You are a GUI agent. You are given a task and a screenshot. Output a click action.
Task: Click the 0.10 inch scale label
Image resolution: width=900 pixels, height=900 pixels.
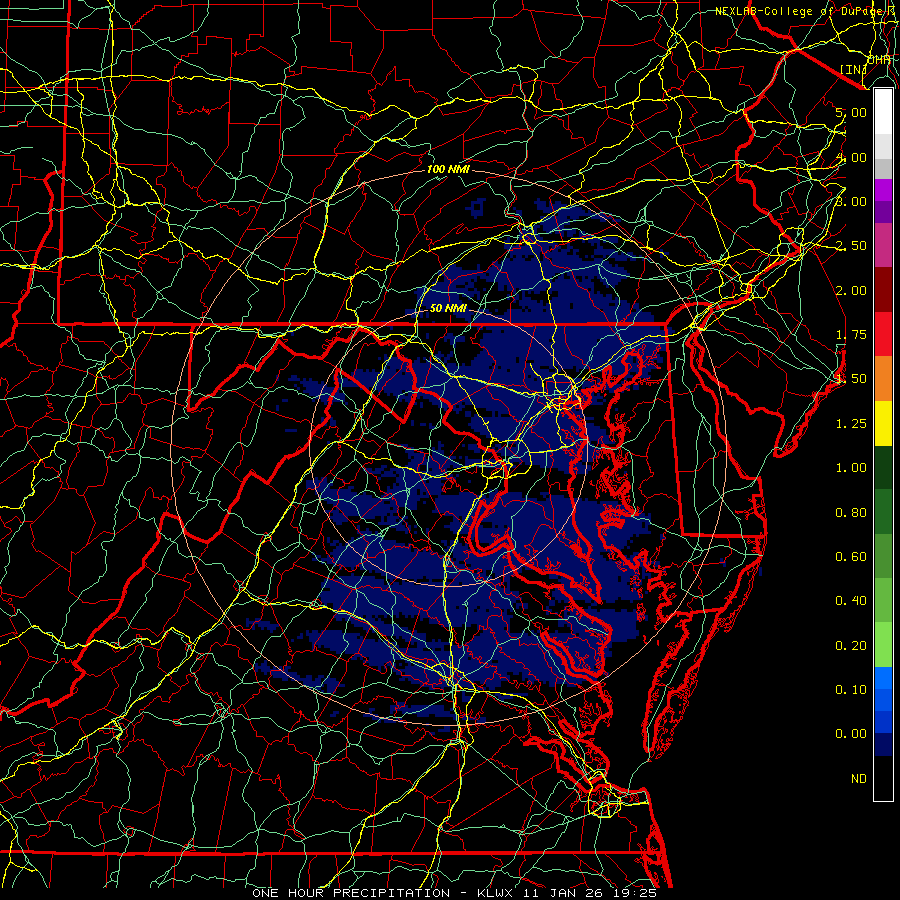pyautogui.click(x=851, y=690)
